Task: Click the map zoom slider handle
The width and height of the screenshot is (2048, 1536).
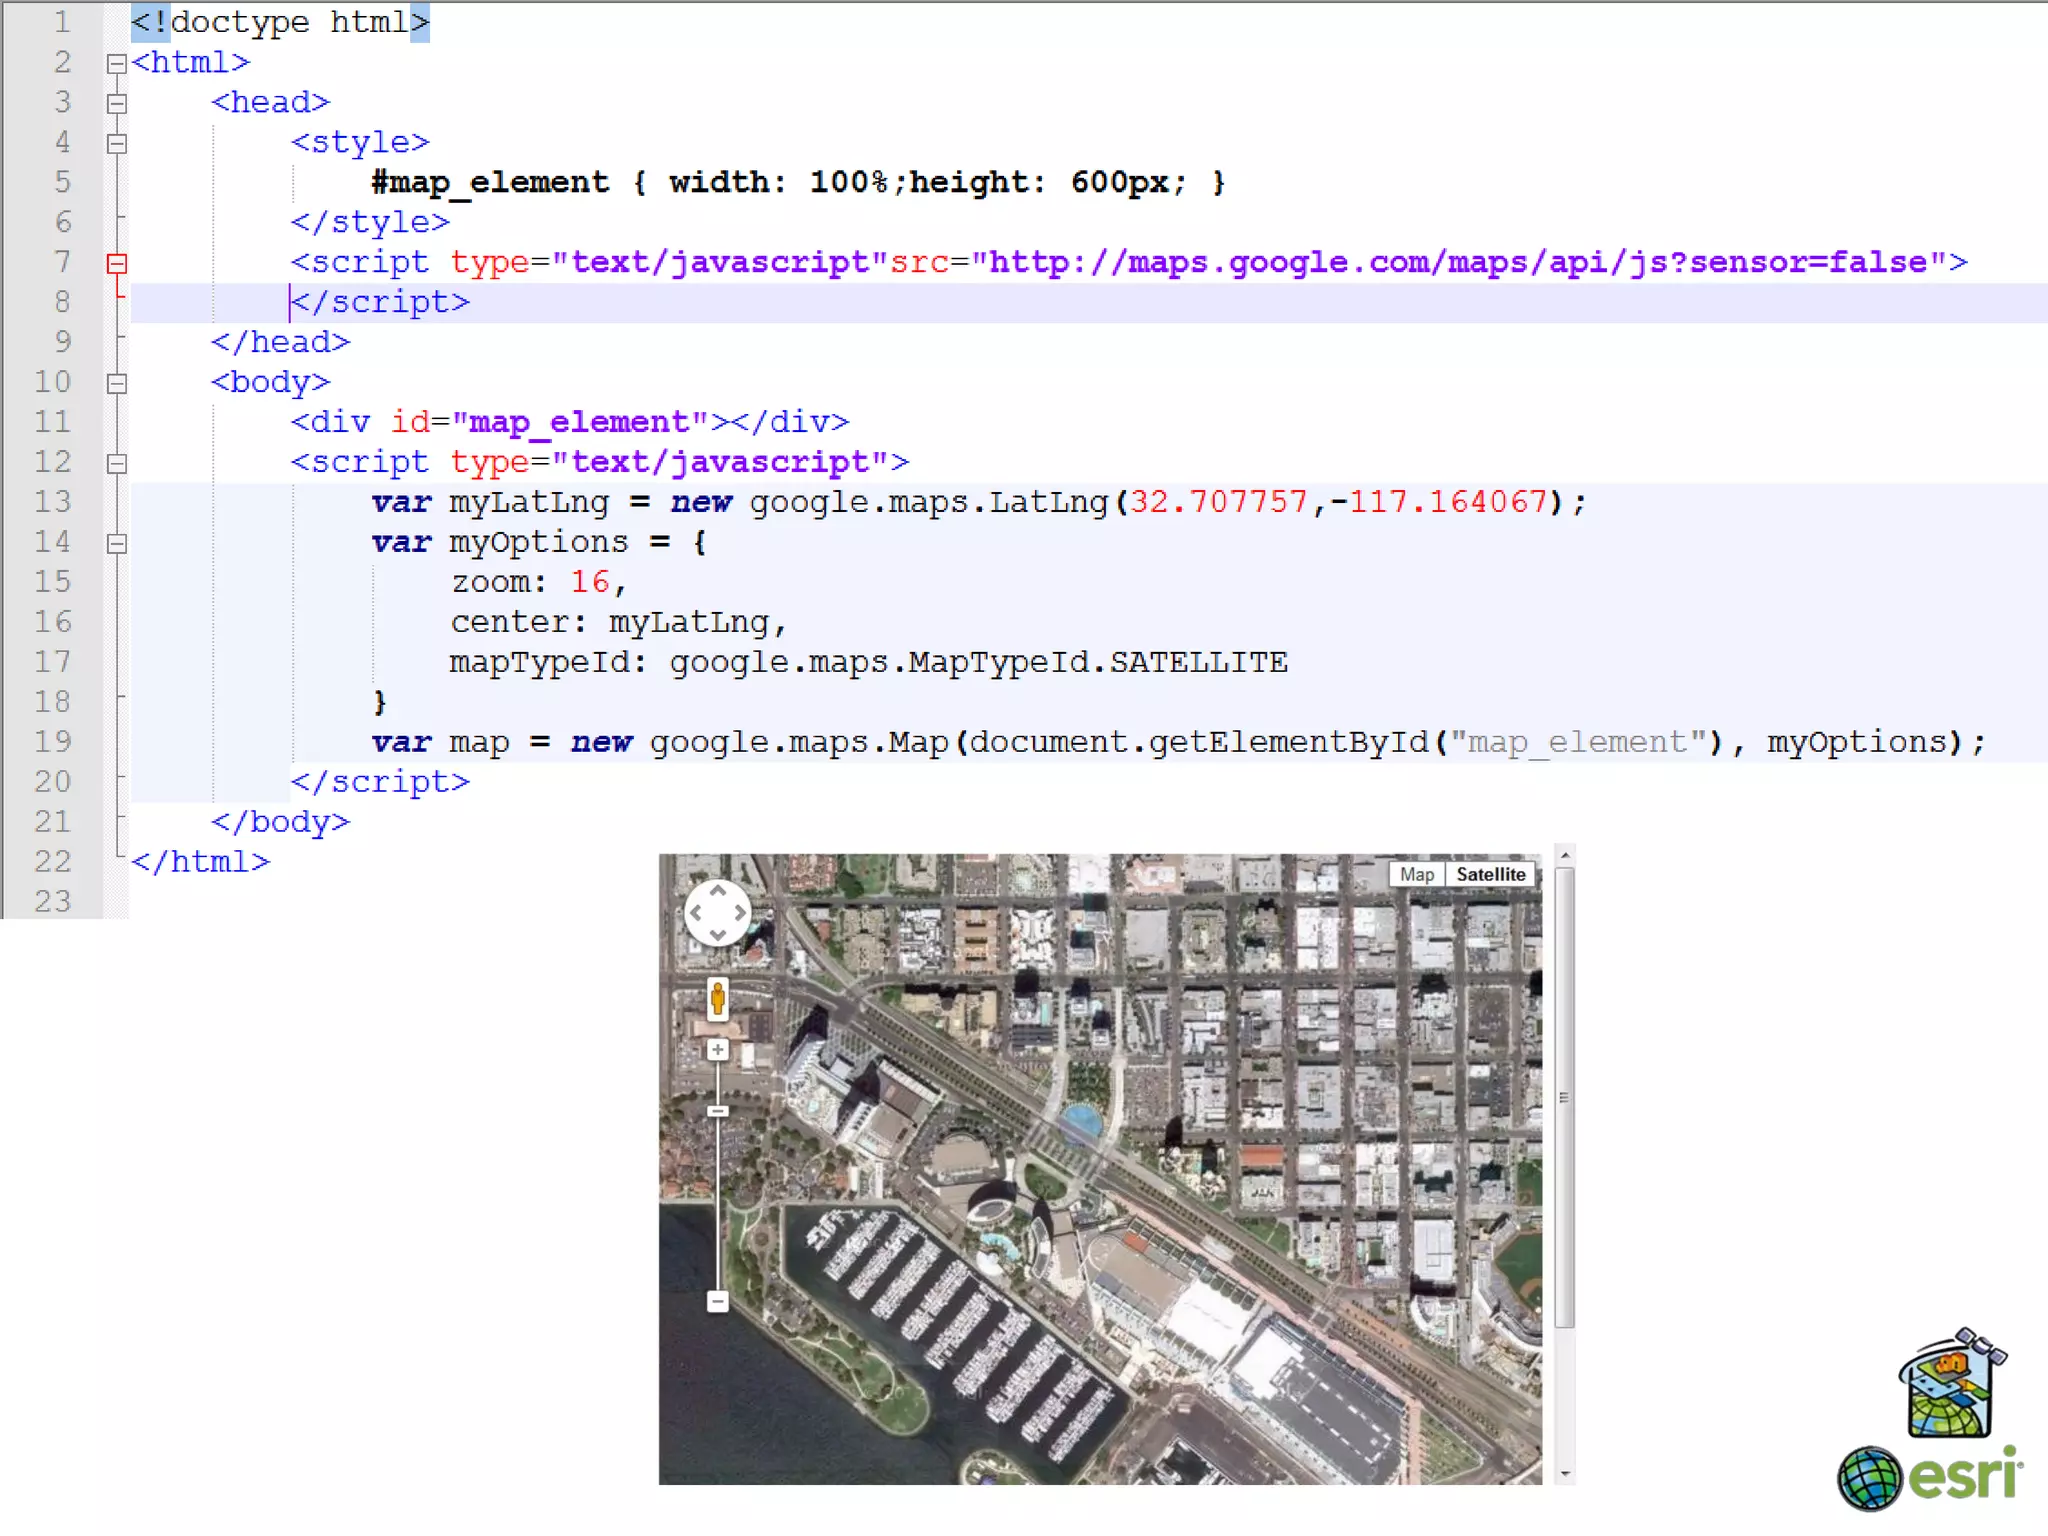Action: [x=717, y=1111]
